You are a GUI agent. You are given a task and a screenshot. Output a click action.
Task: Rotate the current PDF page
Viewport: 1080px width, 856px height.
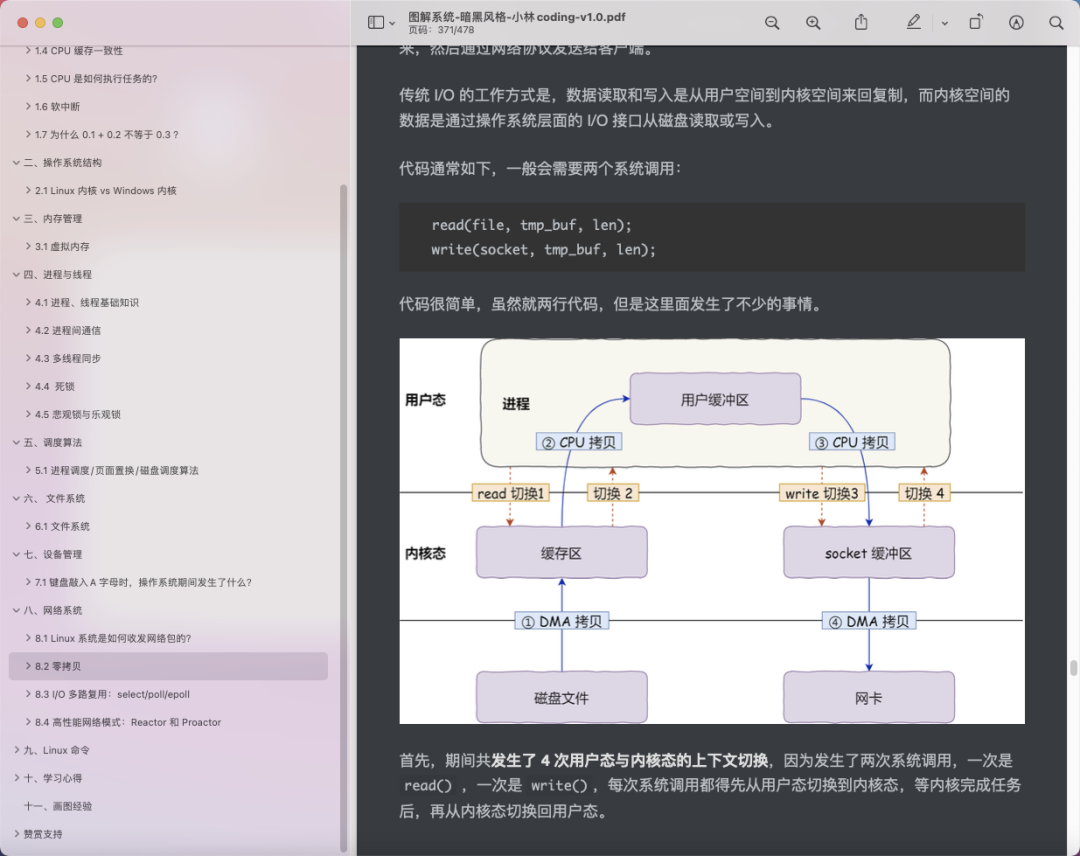coord(976,22)
